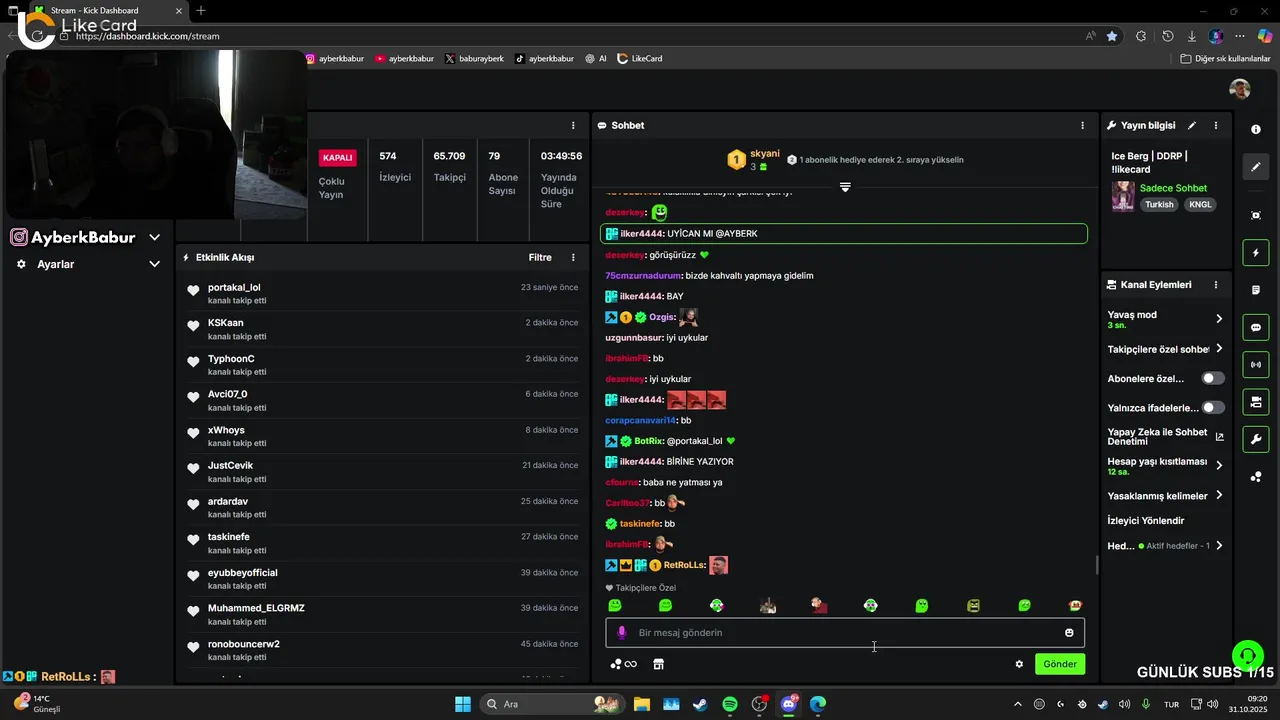Image resolution: width=1280 pixels, height=720 pixels.
Task: Click portakal_lol follow event
Action: point(383,293)
